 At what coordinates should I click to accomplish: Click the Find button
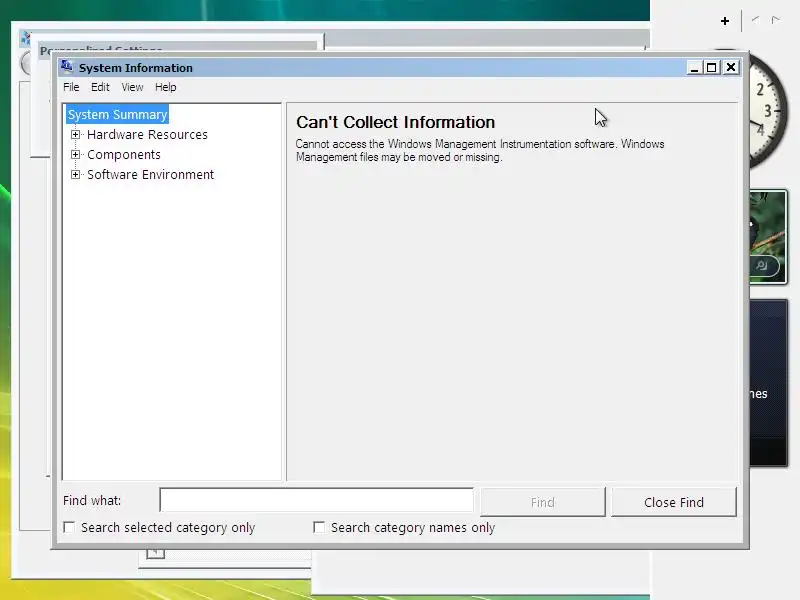click(543, 502)
